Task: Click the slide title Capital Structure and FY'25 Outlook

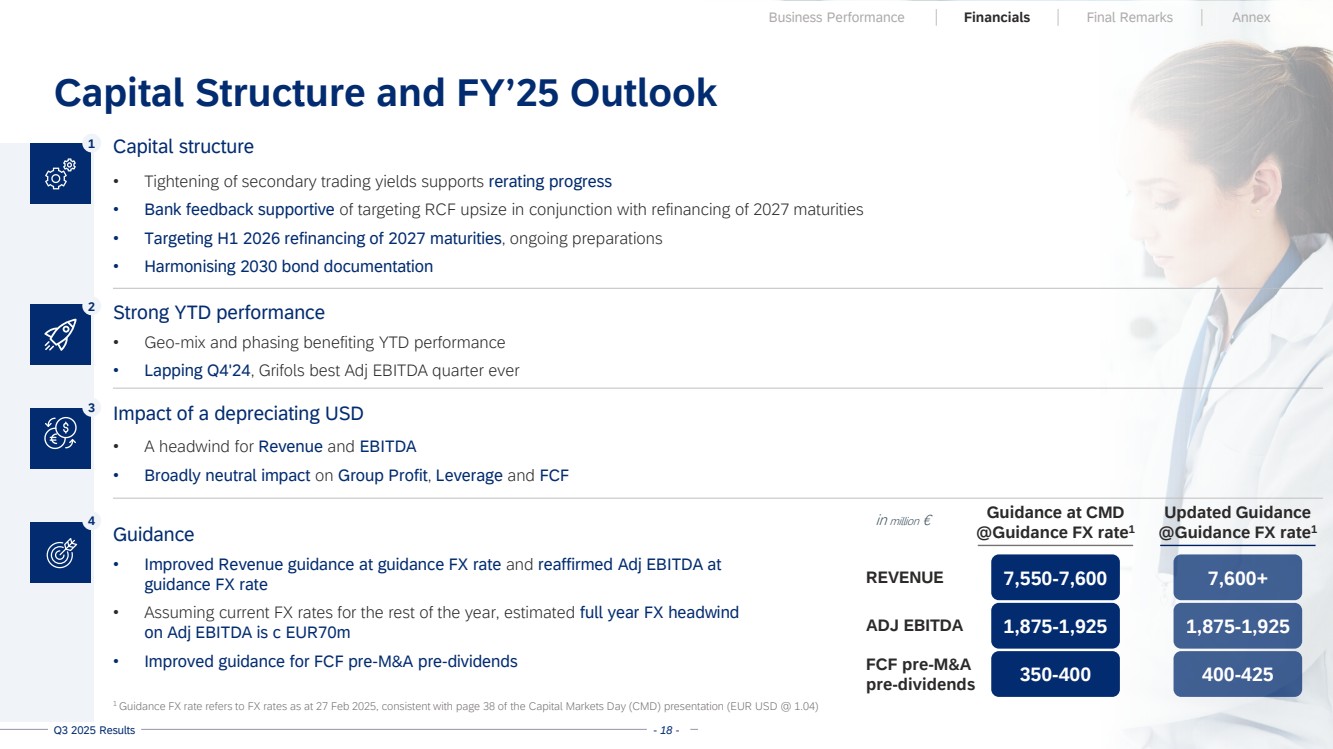Action: coord(385,92)
